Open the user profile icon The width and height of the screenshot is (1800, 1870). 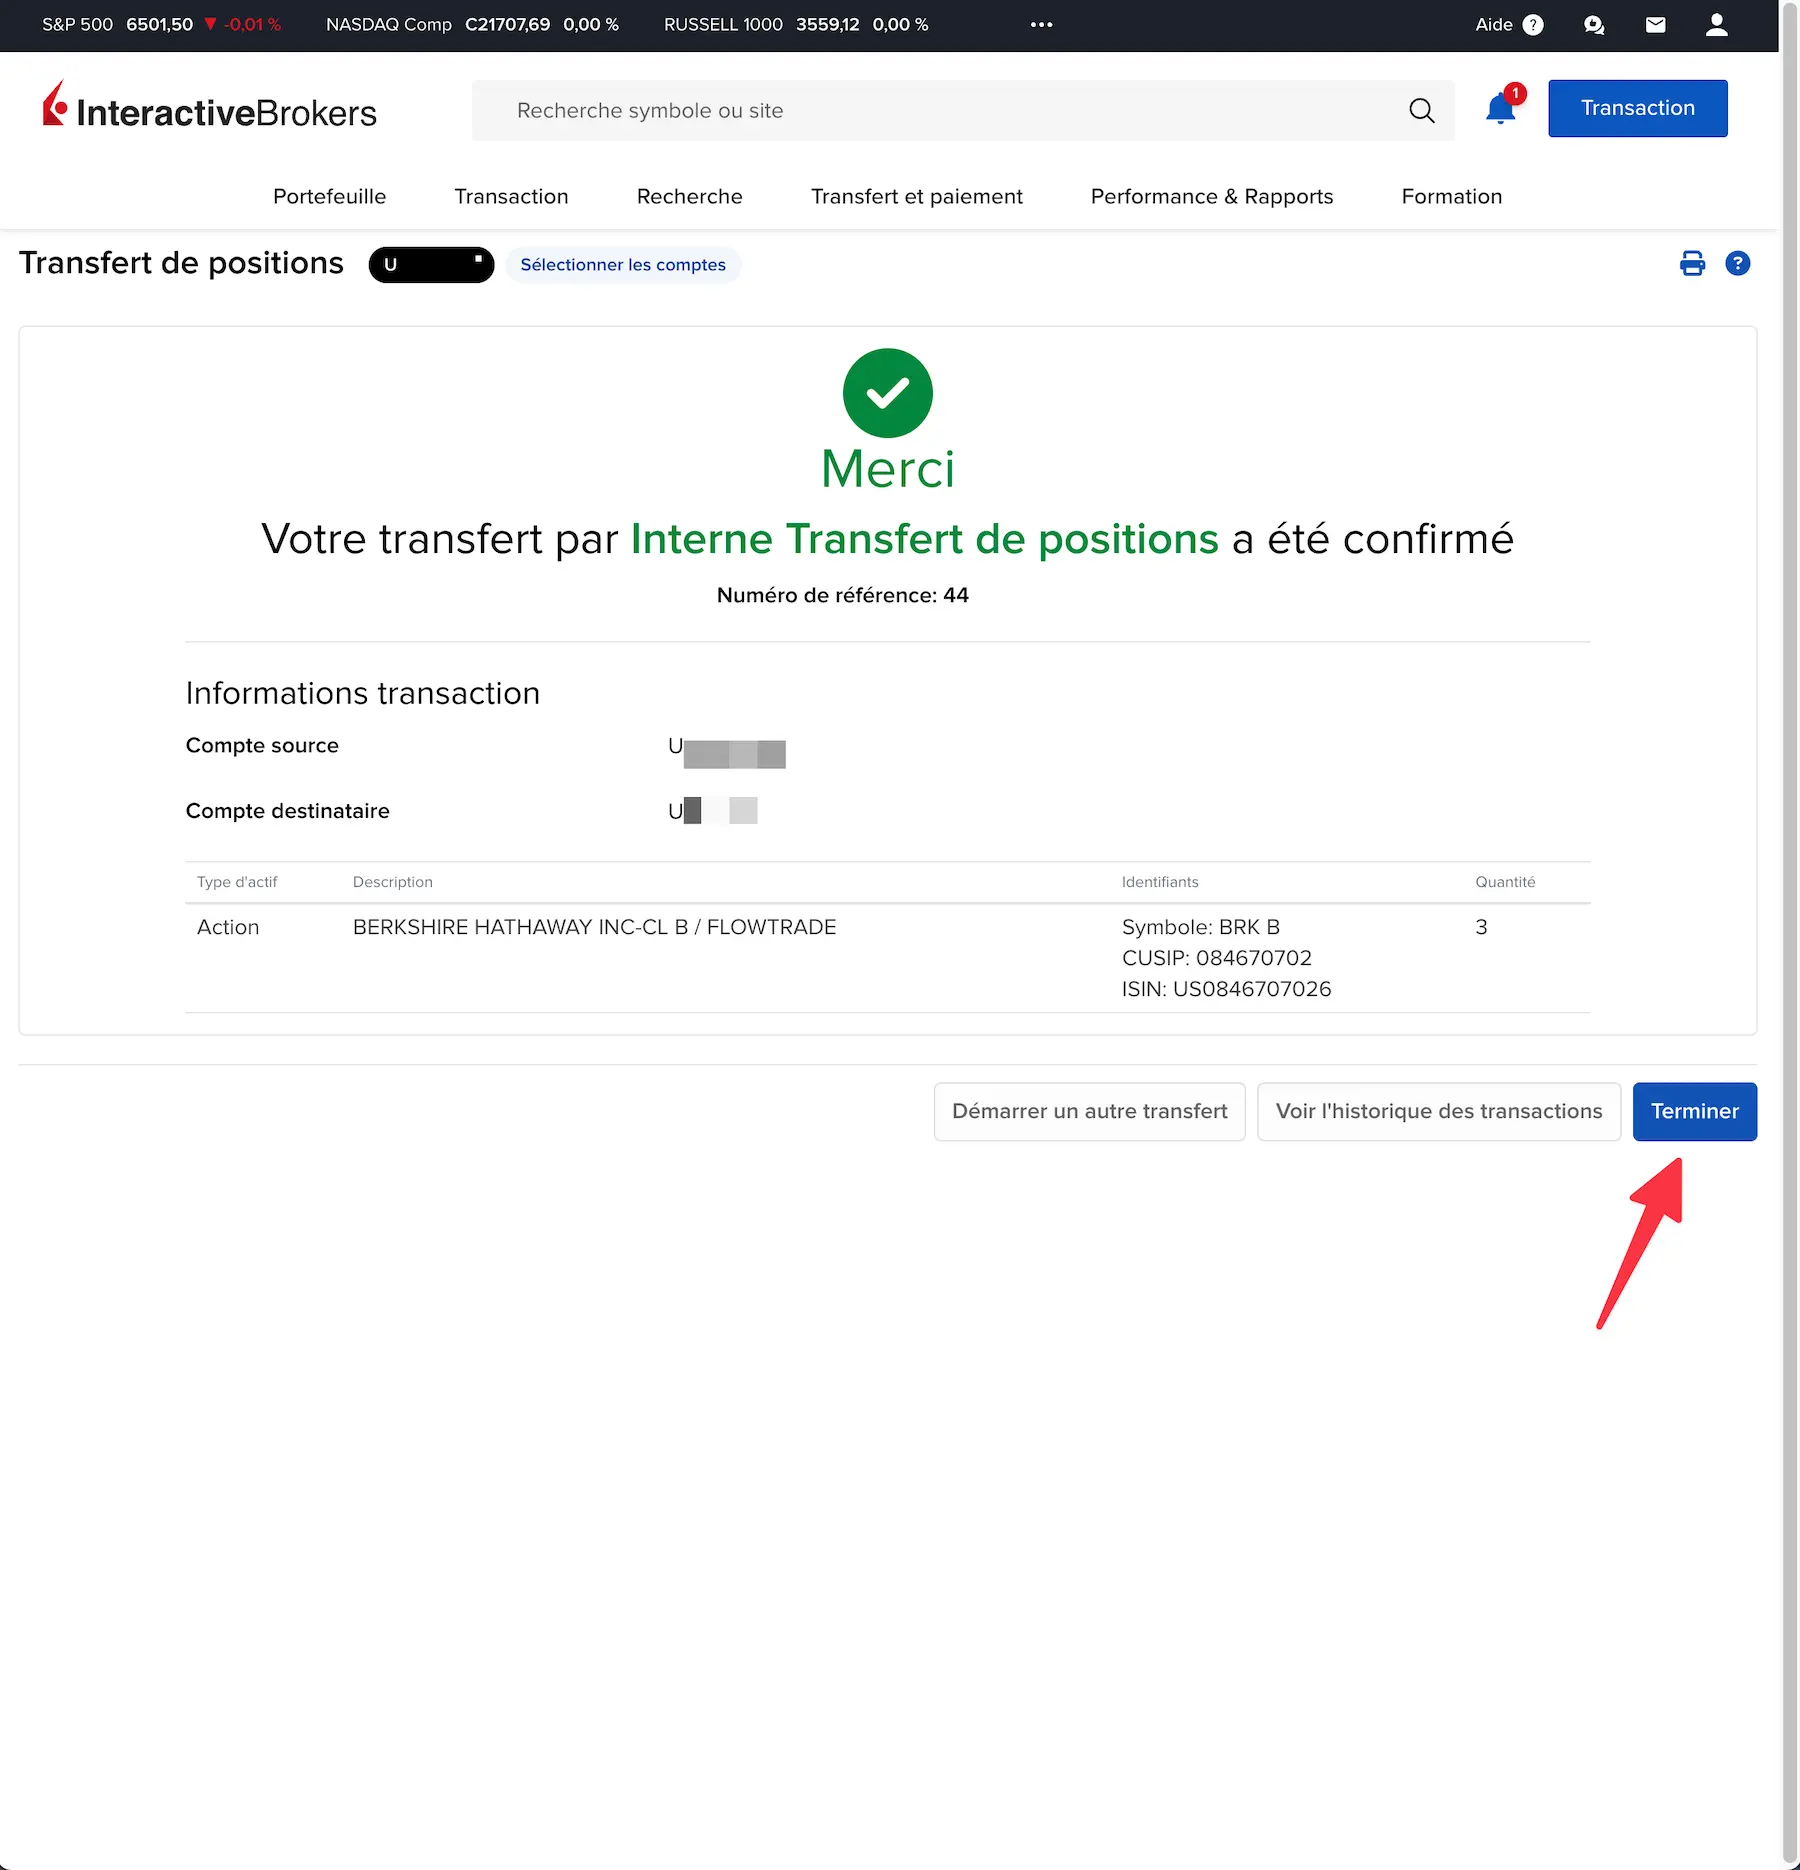1717,25
